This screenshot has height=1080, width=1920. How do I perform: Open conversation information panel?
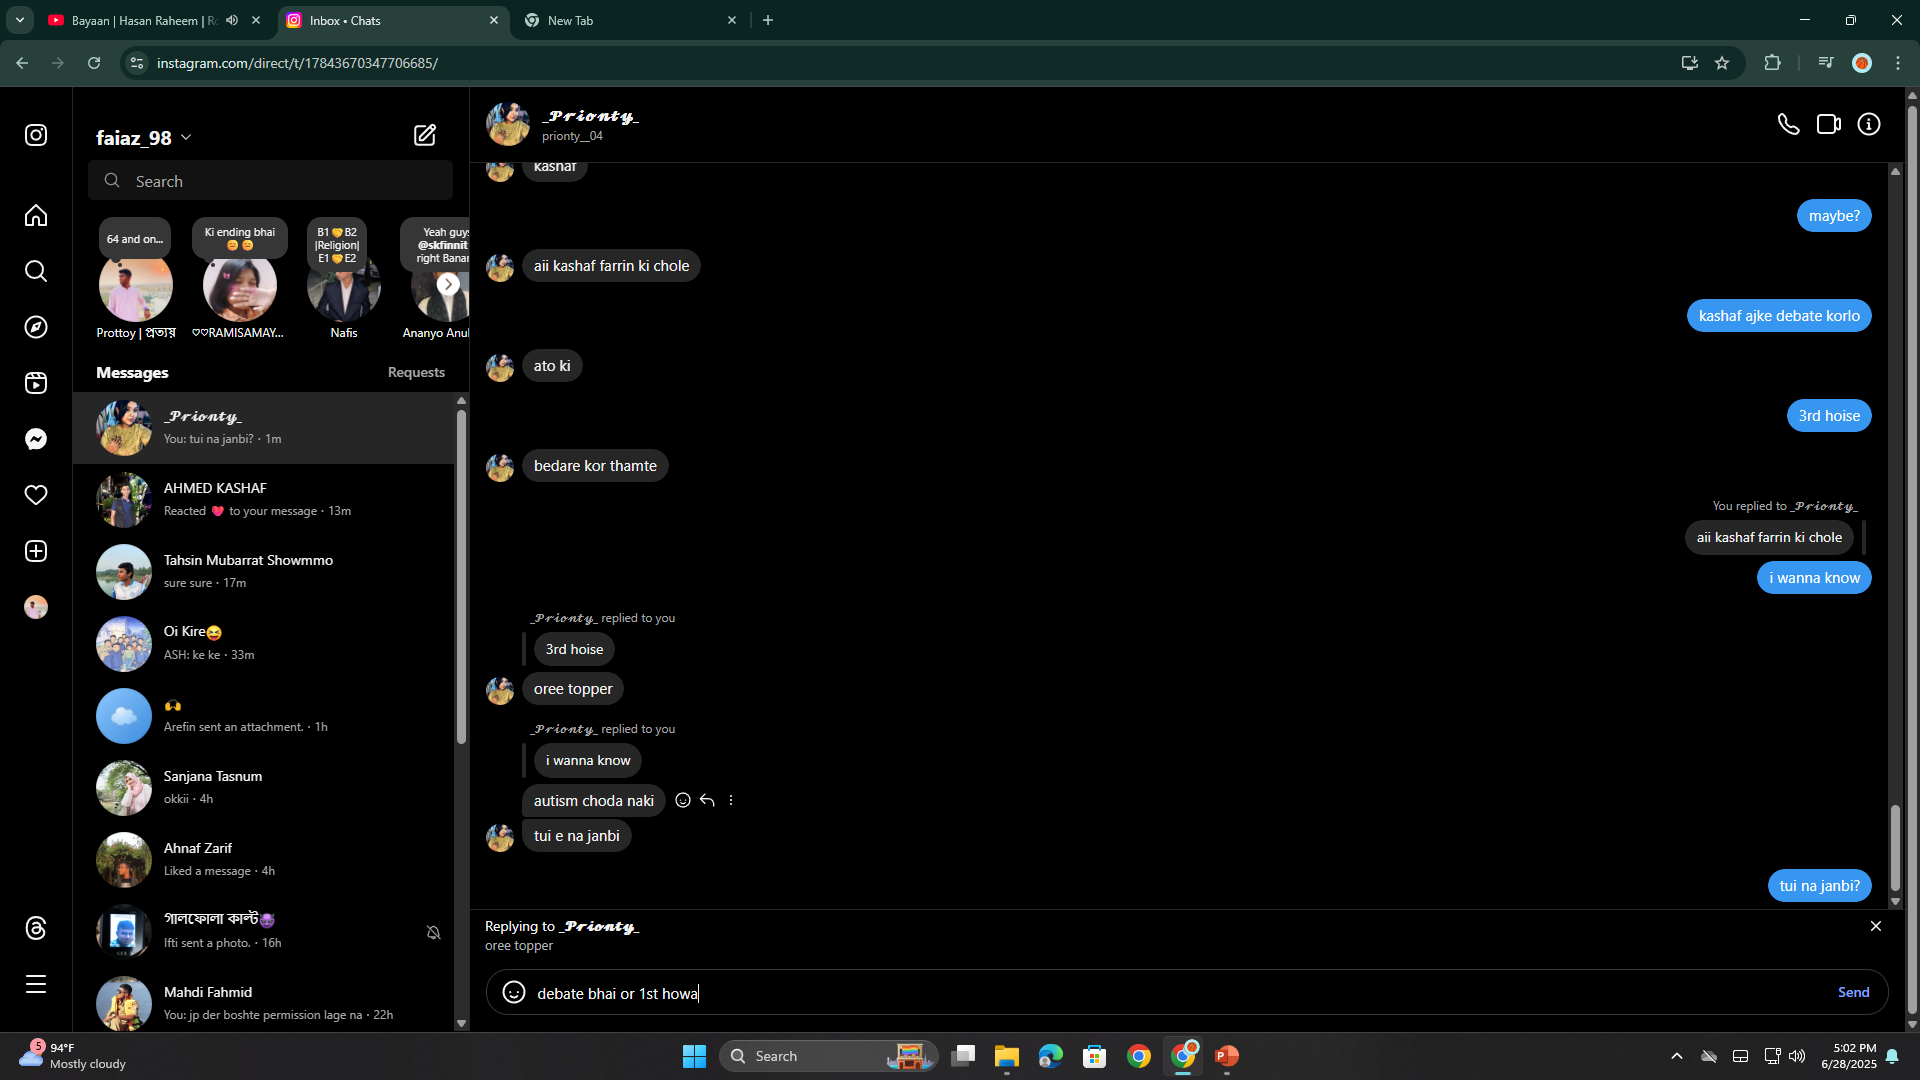tap(1869, 124)
